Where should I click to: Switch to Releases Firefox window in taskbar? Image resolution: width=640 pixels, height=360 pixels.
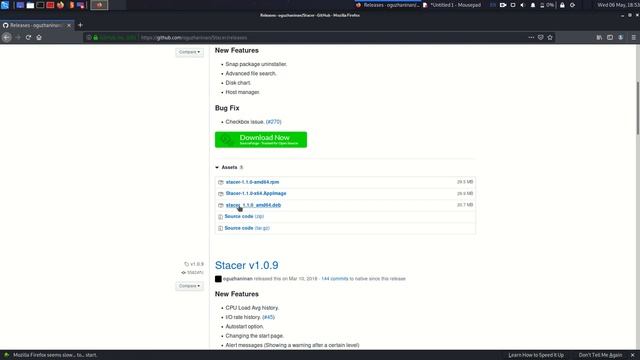388,5
